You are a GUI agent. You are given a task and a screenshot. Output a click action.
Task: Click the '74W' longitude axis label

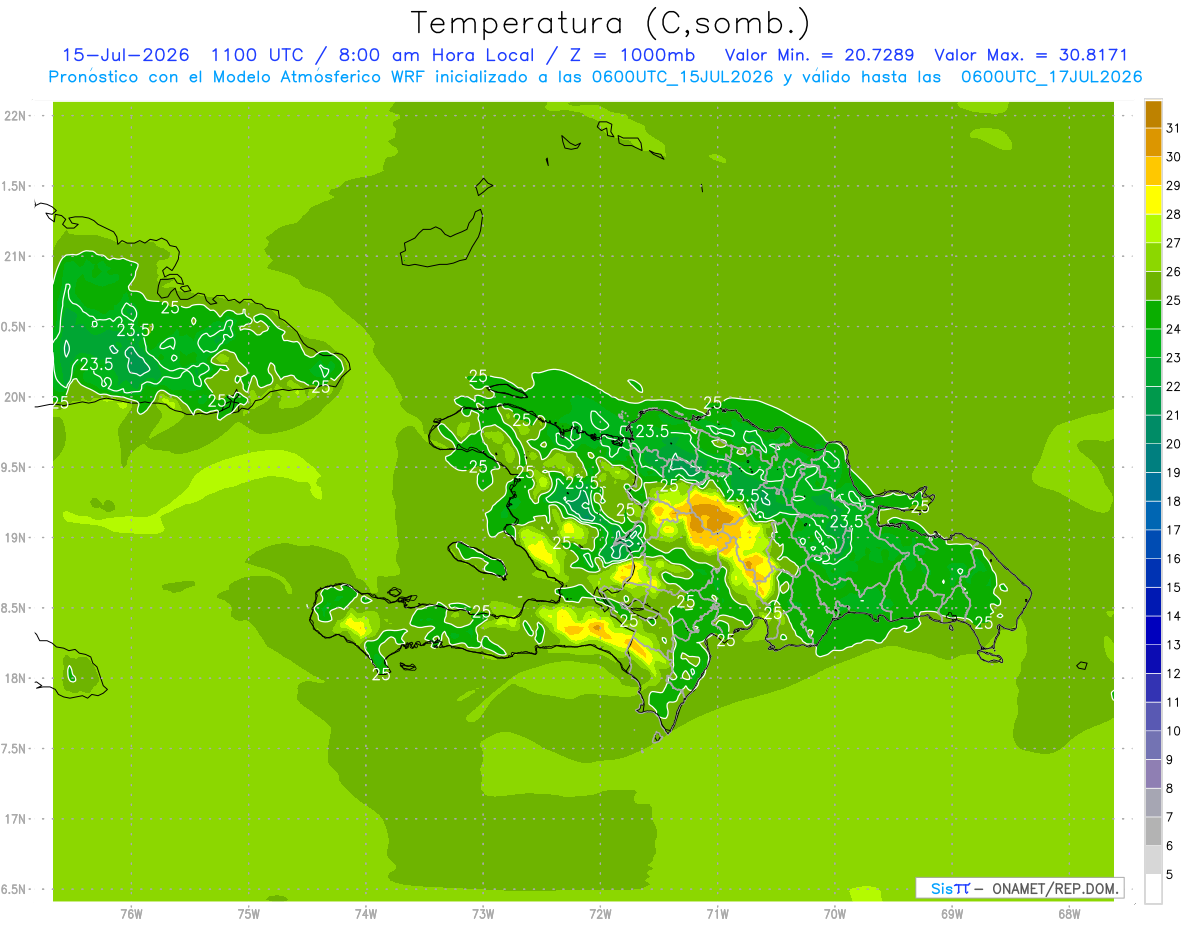(365, 913)
